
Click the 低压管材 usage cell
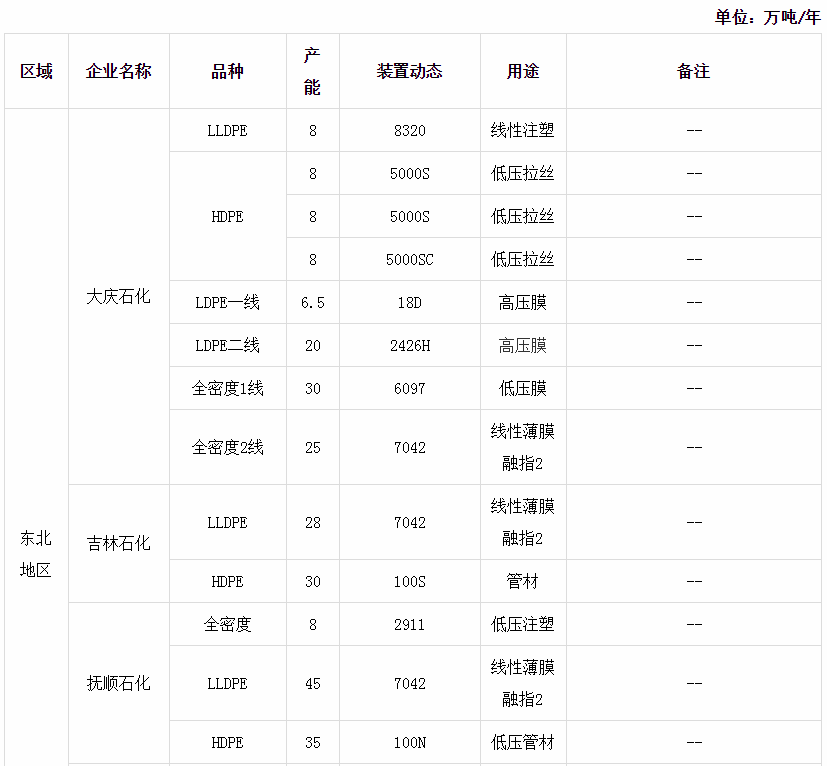tap(523, 742)
